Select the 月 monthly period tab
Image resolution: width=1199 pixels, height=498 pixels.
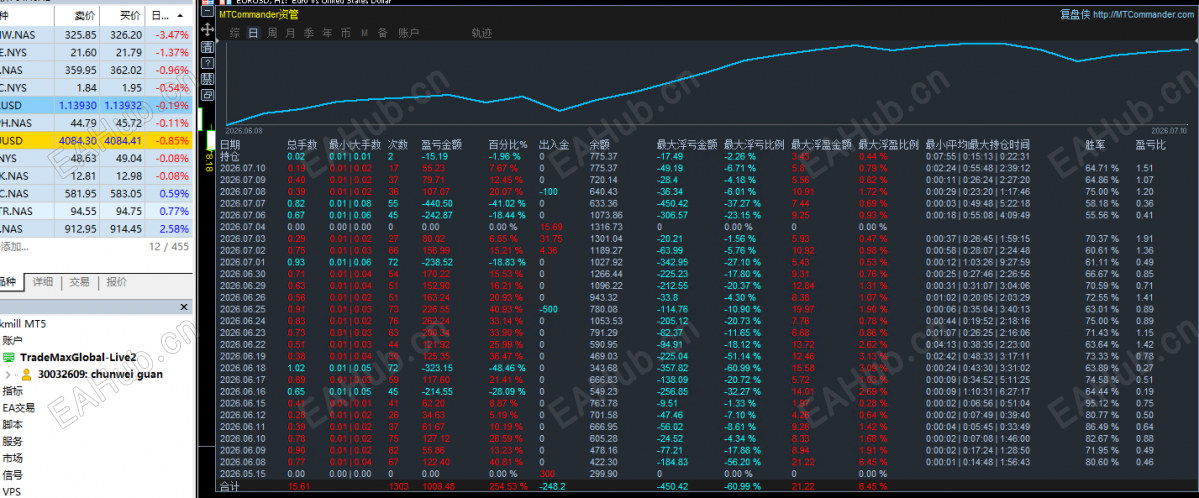291,33
